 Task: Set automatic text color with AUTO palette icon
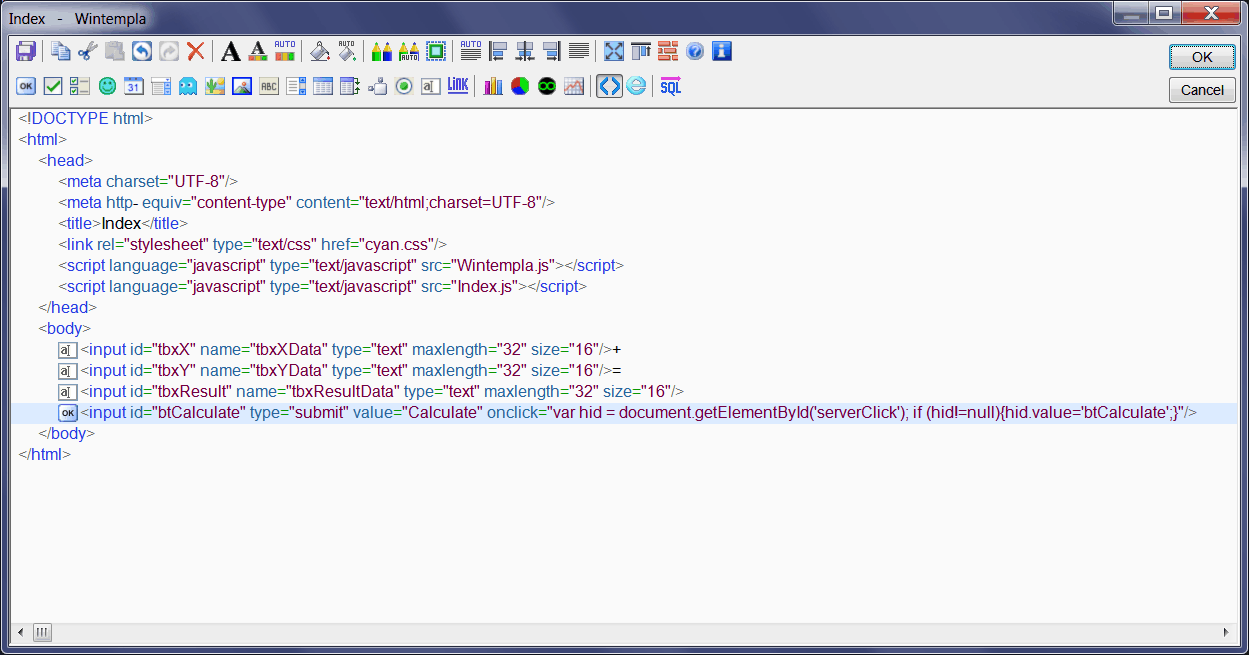coord(285,51)
